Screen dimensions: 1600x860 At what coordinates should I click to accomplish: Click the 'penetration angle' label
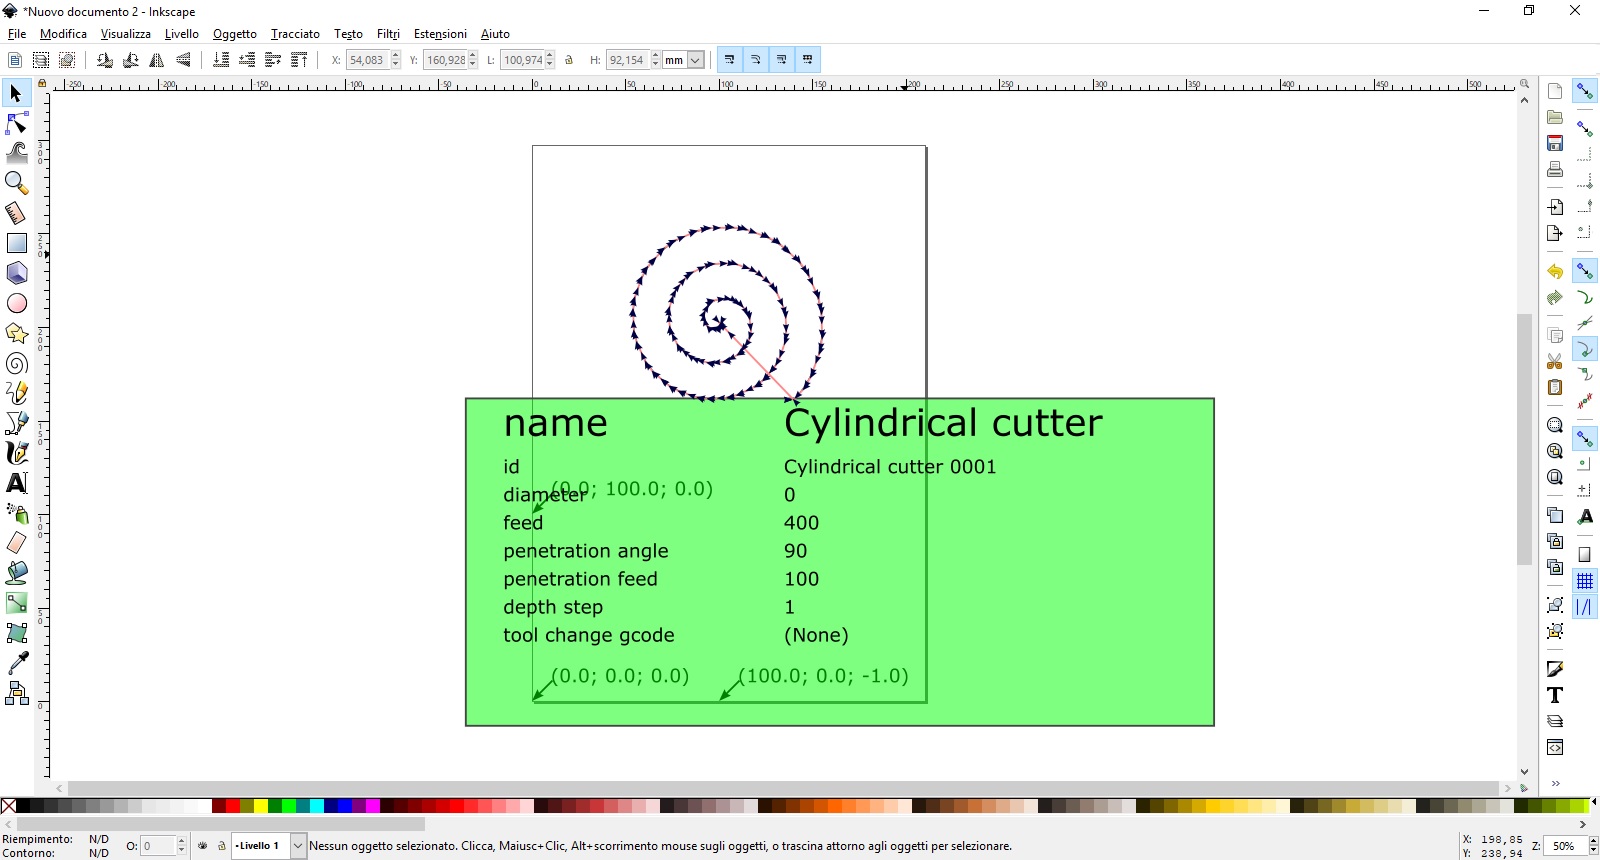(586, 551)
